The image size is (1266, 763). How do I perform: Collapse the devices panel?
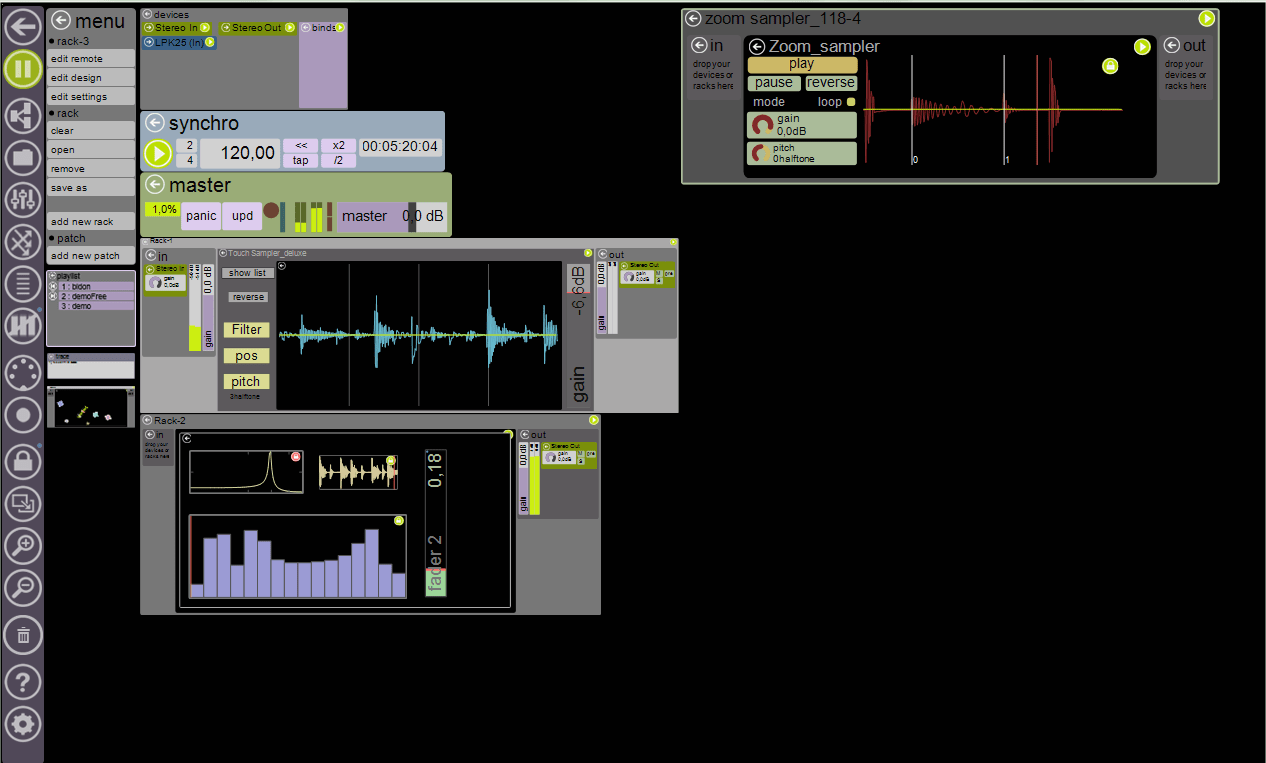click(148, 15)
